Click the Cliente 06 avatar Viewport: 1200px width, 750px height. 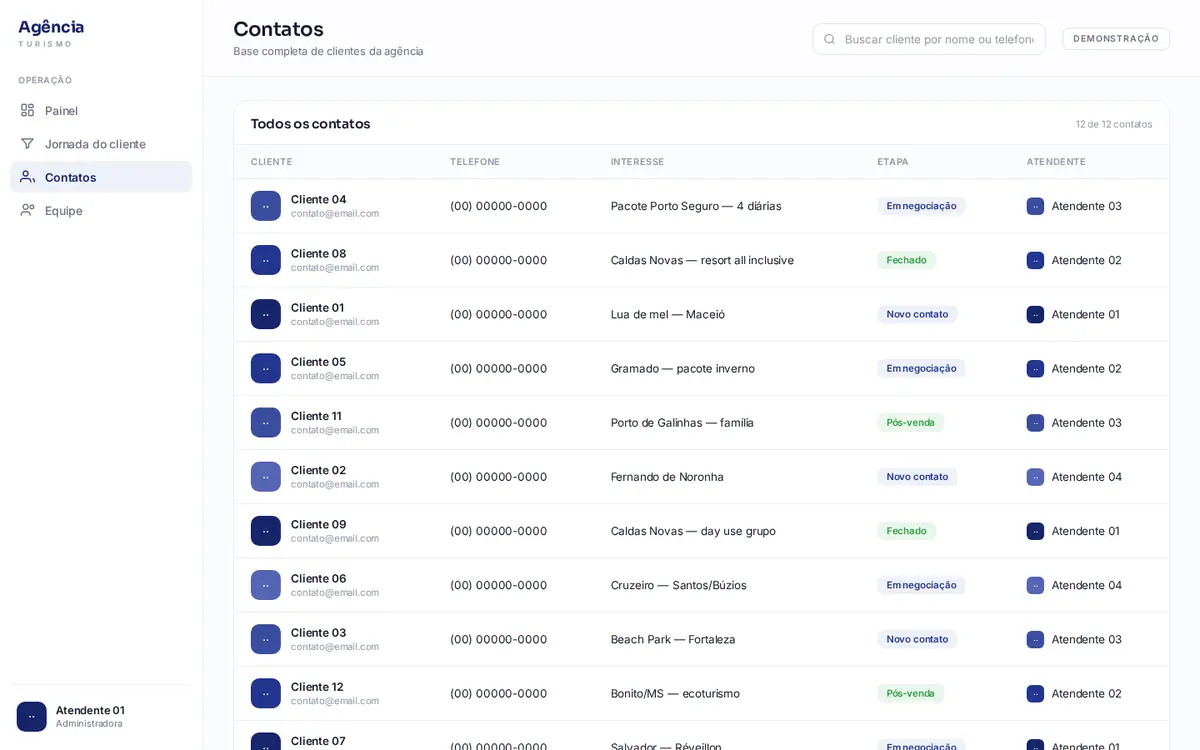(x=266, y=585)
